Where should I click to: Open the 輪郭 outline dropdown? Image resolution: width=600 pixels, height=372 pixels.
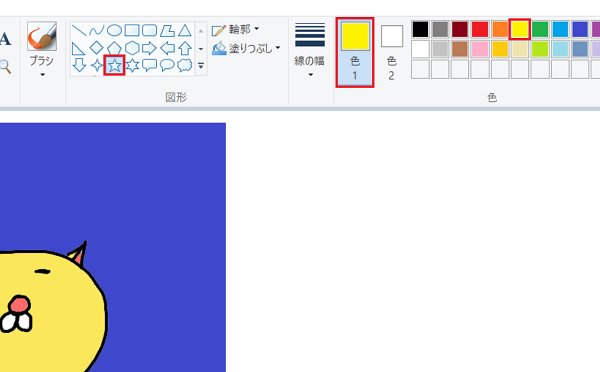coord(236,29)
